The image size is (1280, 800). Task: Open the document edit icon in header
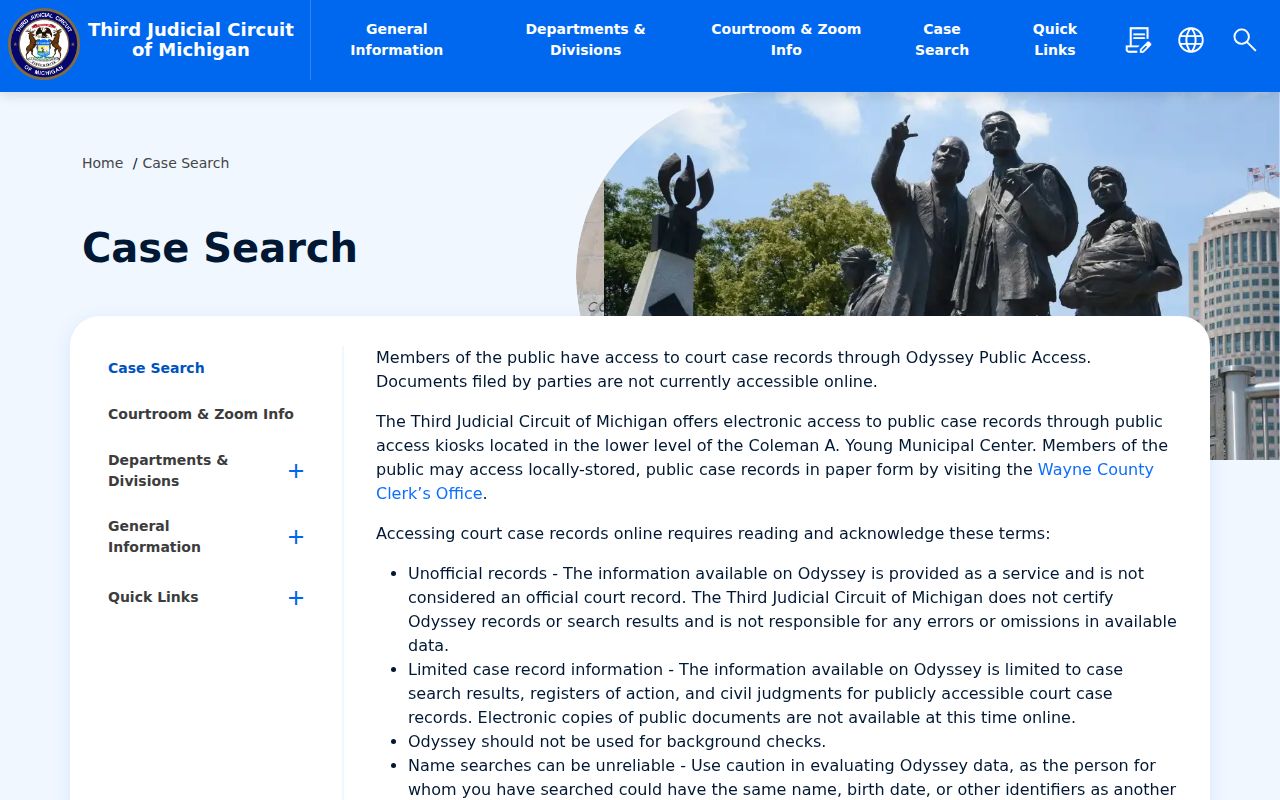point(1137,40)
